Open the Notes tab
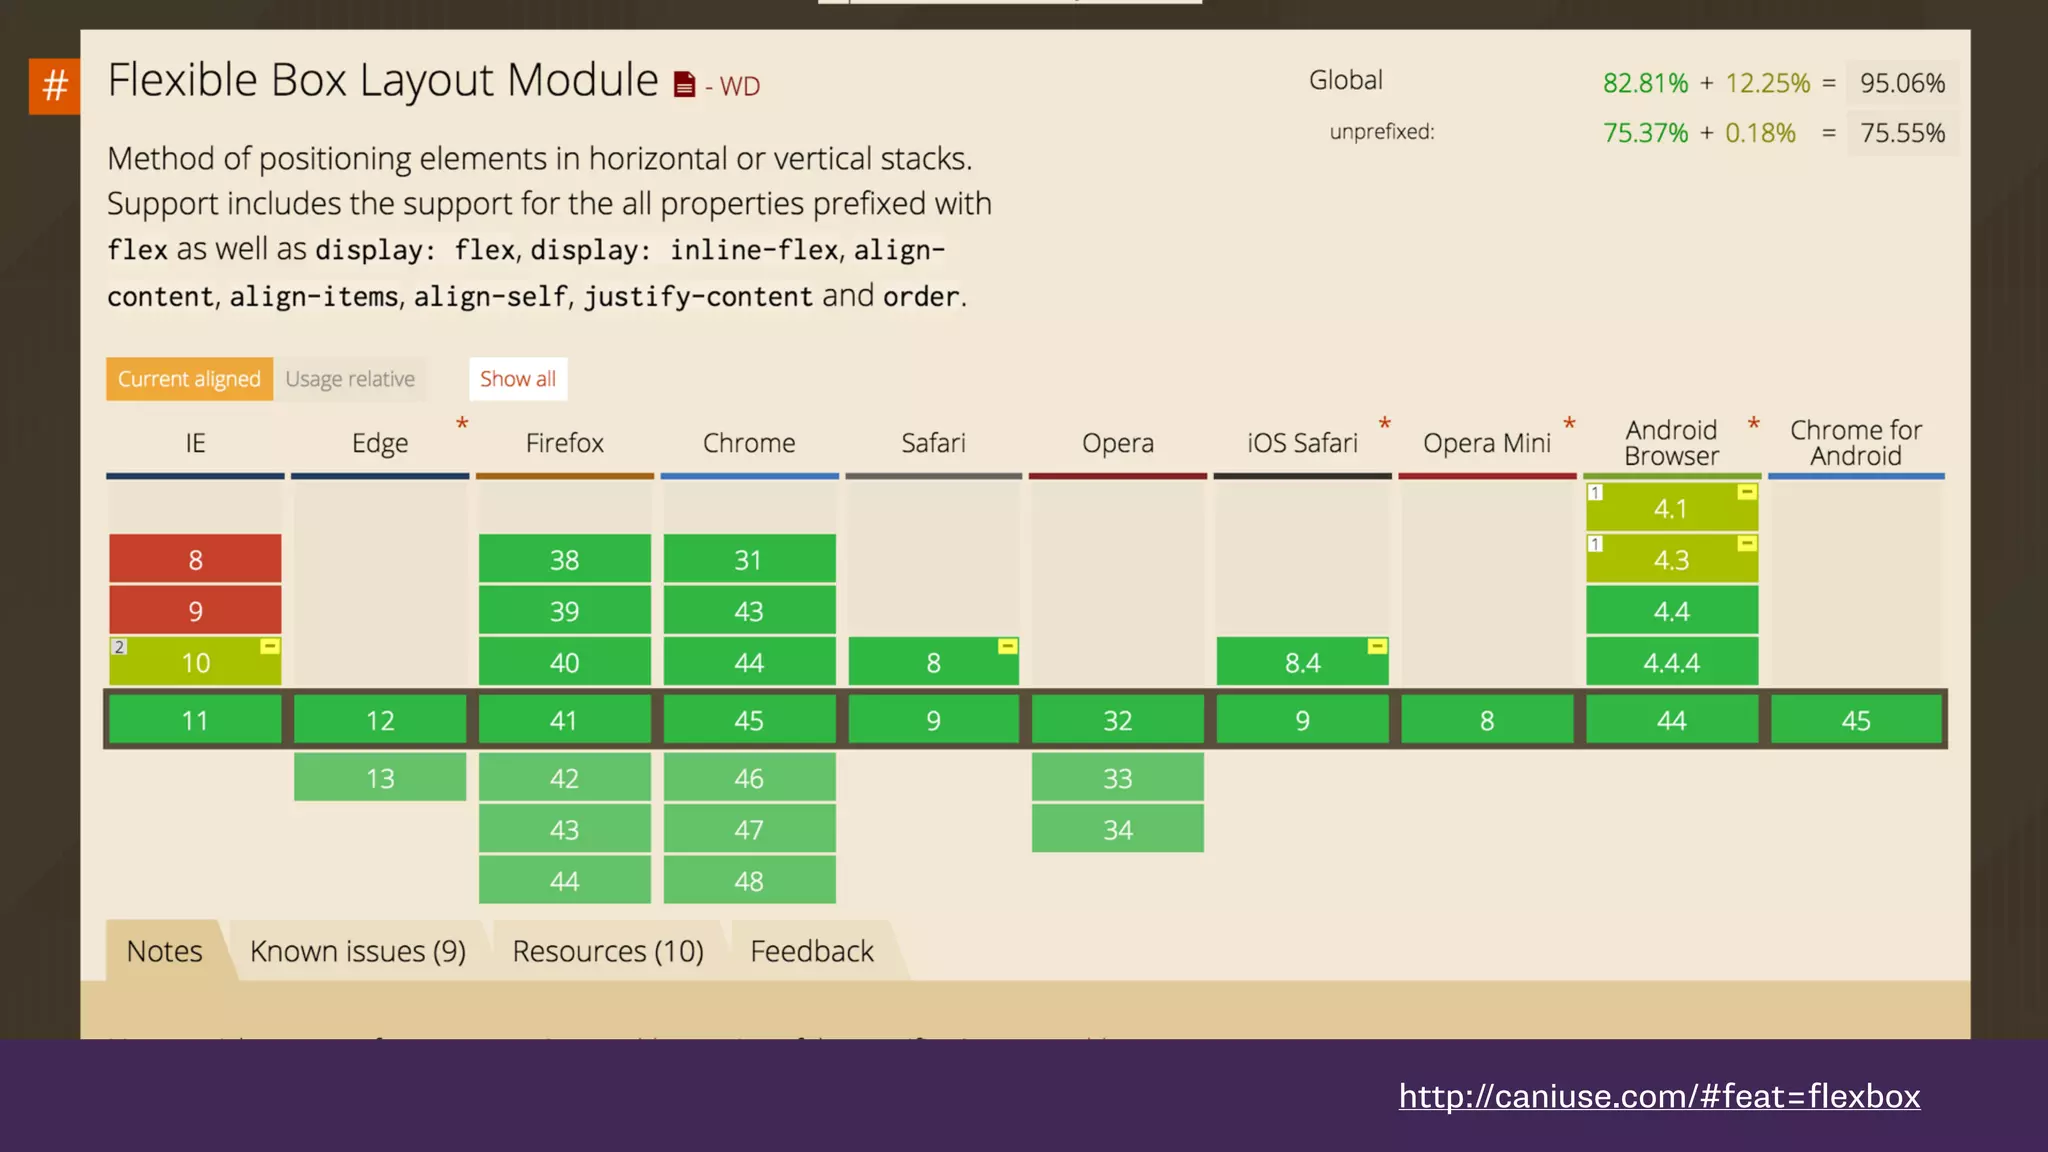This screenshot has width=2048, height=1152. [x=165, y=951]
